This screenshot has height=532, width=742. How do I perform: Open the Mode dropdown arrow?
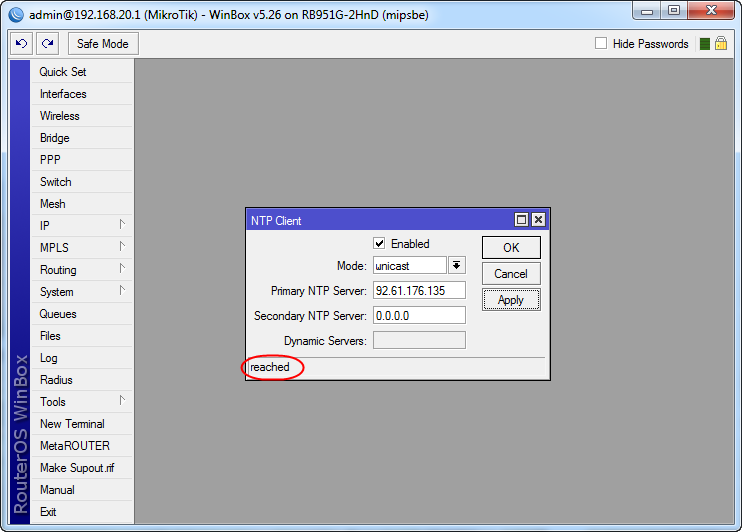click(457, 266)
